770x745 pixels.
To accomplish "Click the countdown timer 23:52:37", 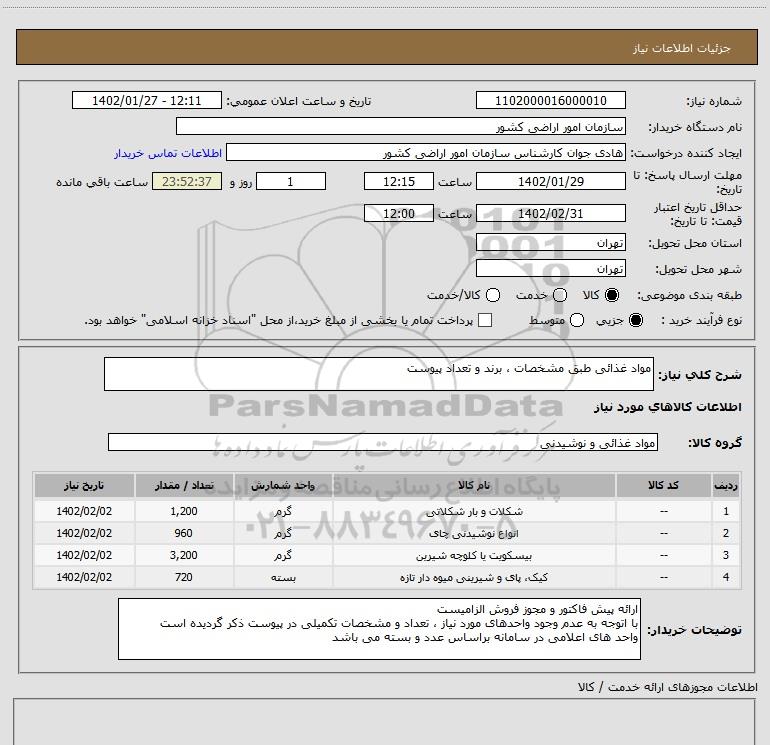I will pos(187,182).
